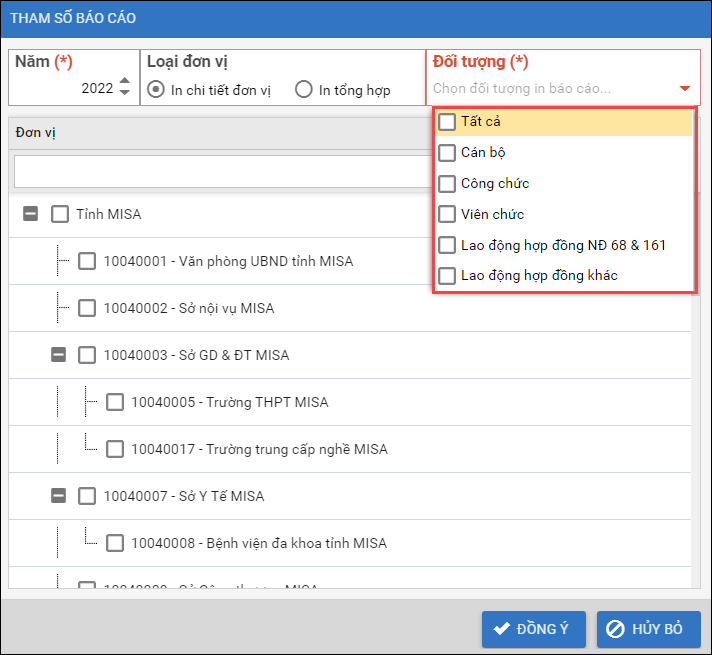Collapse the Sở Y Tế MISA node
712x655 pixels.
[x=58, y=496]
